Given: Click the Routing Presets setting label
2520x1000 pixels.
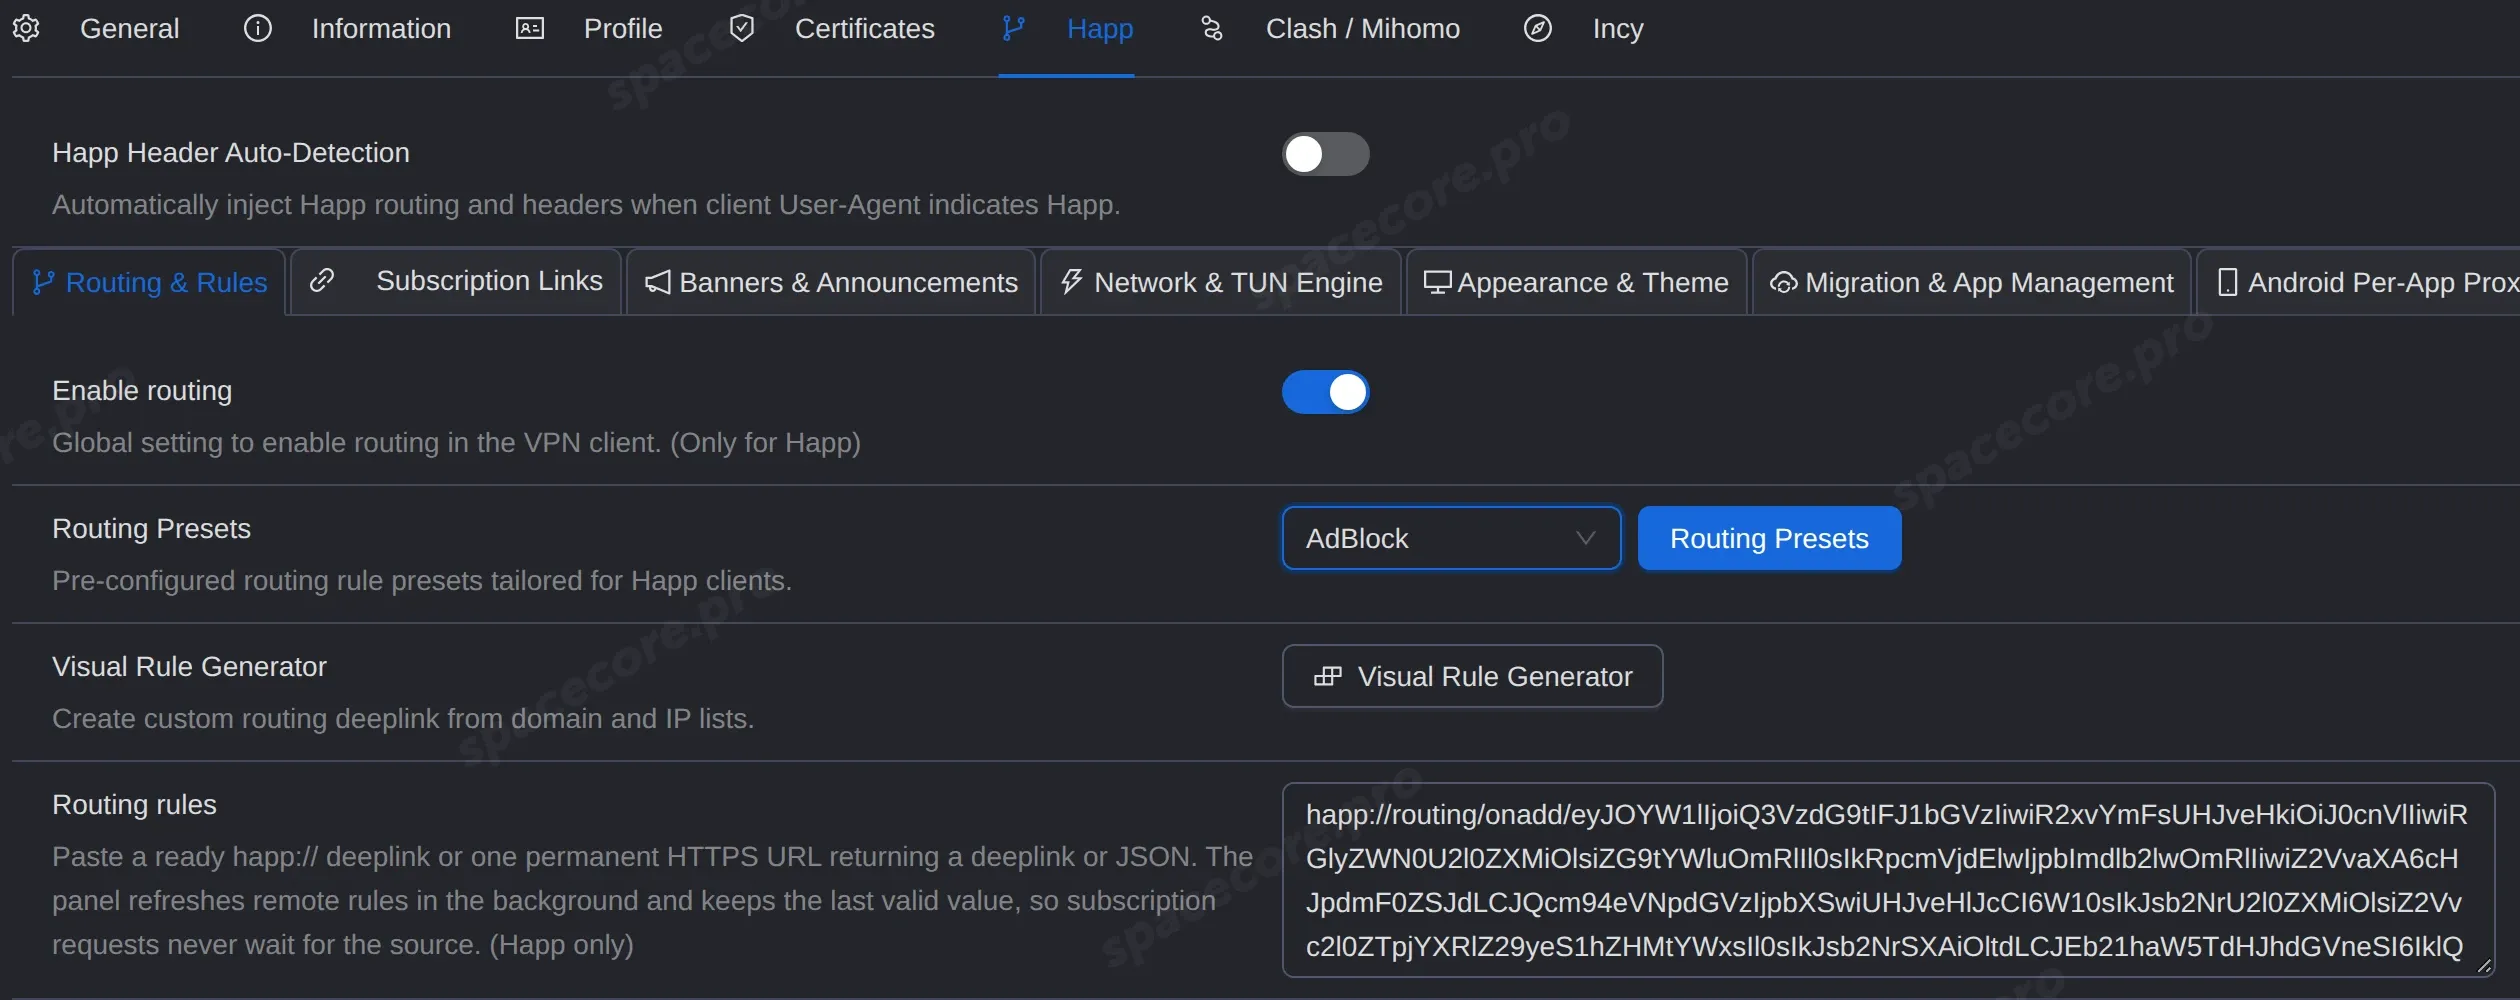Looking at the screenshot, I should (x=151, y=529).
